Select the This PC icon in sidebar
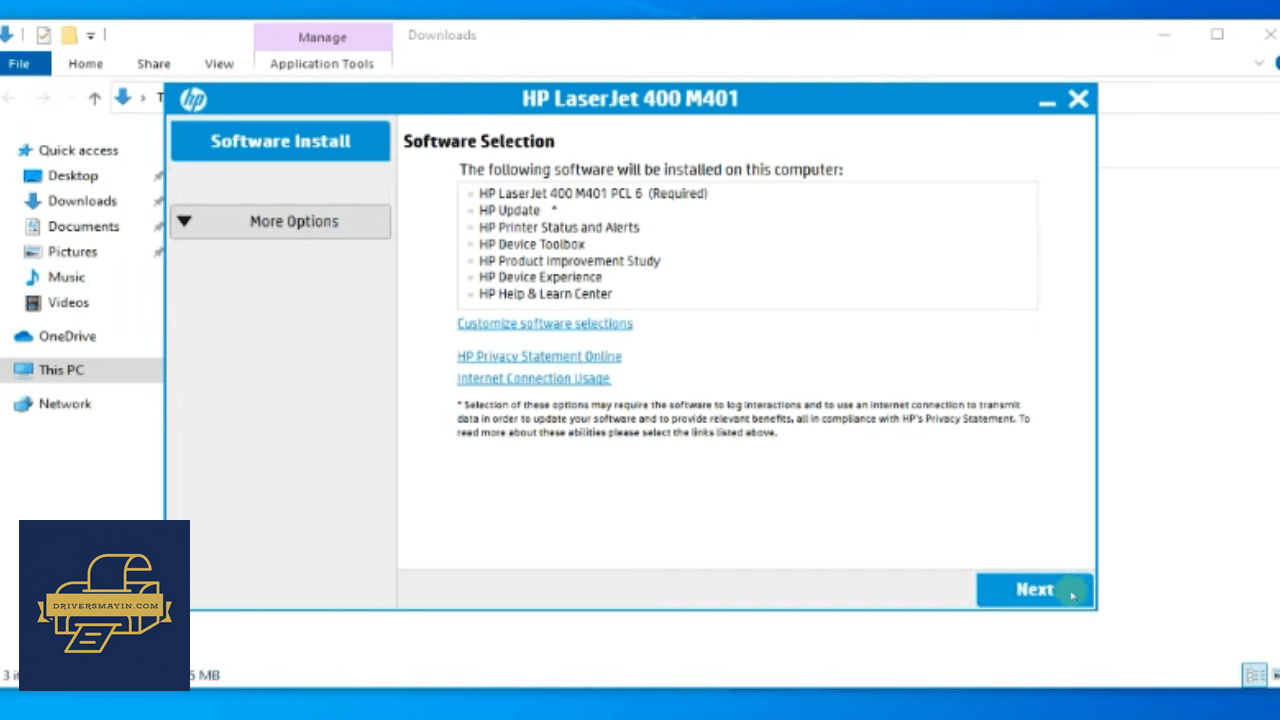The width and height of the screenshot is (1280, 720). 23,370
